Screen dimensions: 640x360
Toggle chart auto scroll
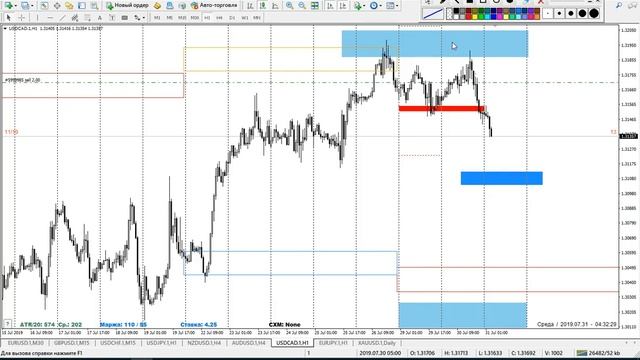[330, 6]
